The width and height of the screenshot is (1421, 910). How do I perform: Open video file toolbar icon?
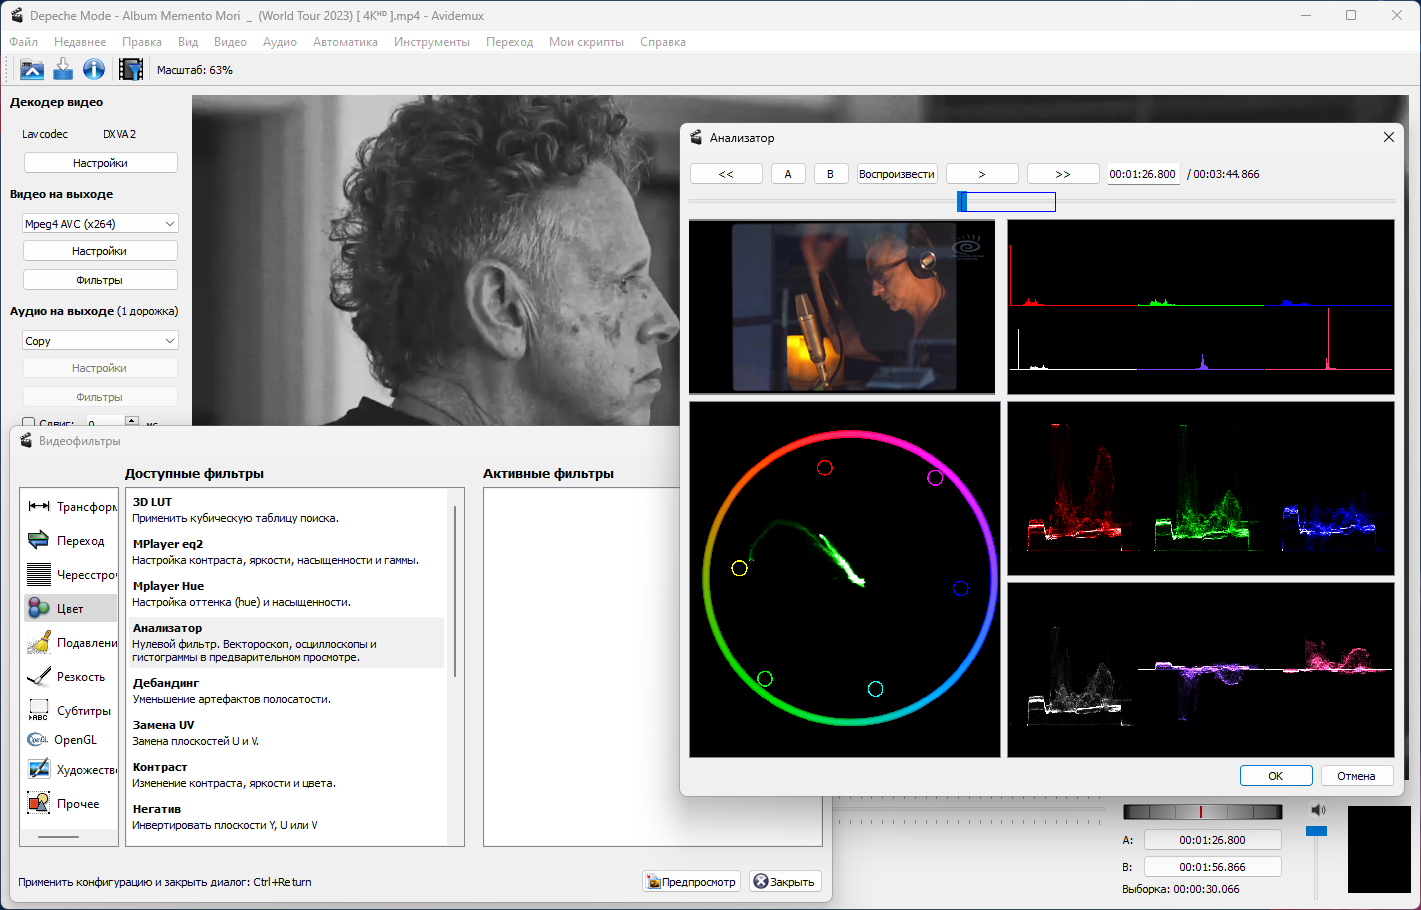32,69
